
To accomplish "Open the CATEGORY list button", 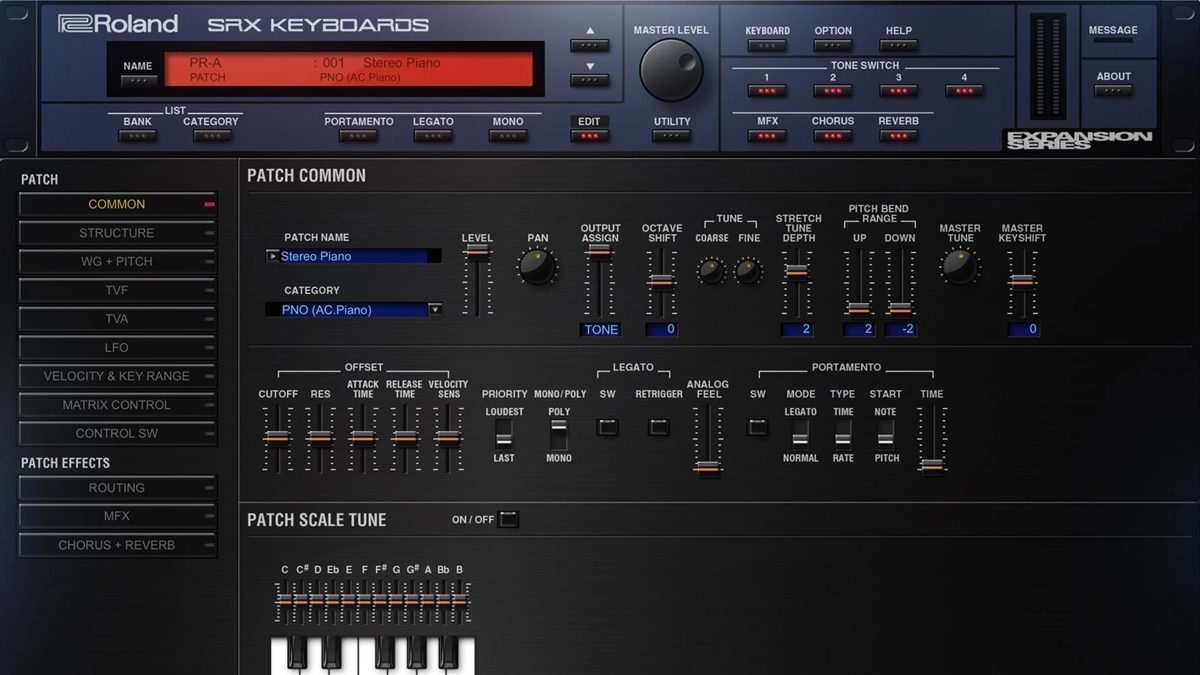I will (211, 136).
